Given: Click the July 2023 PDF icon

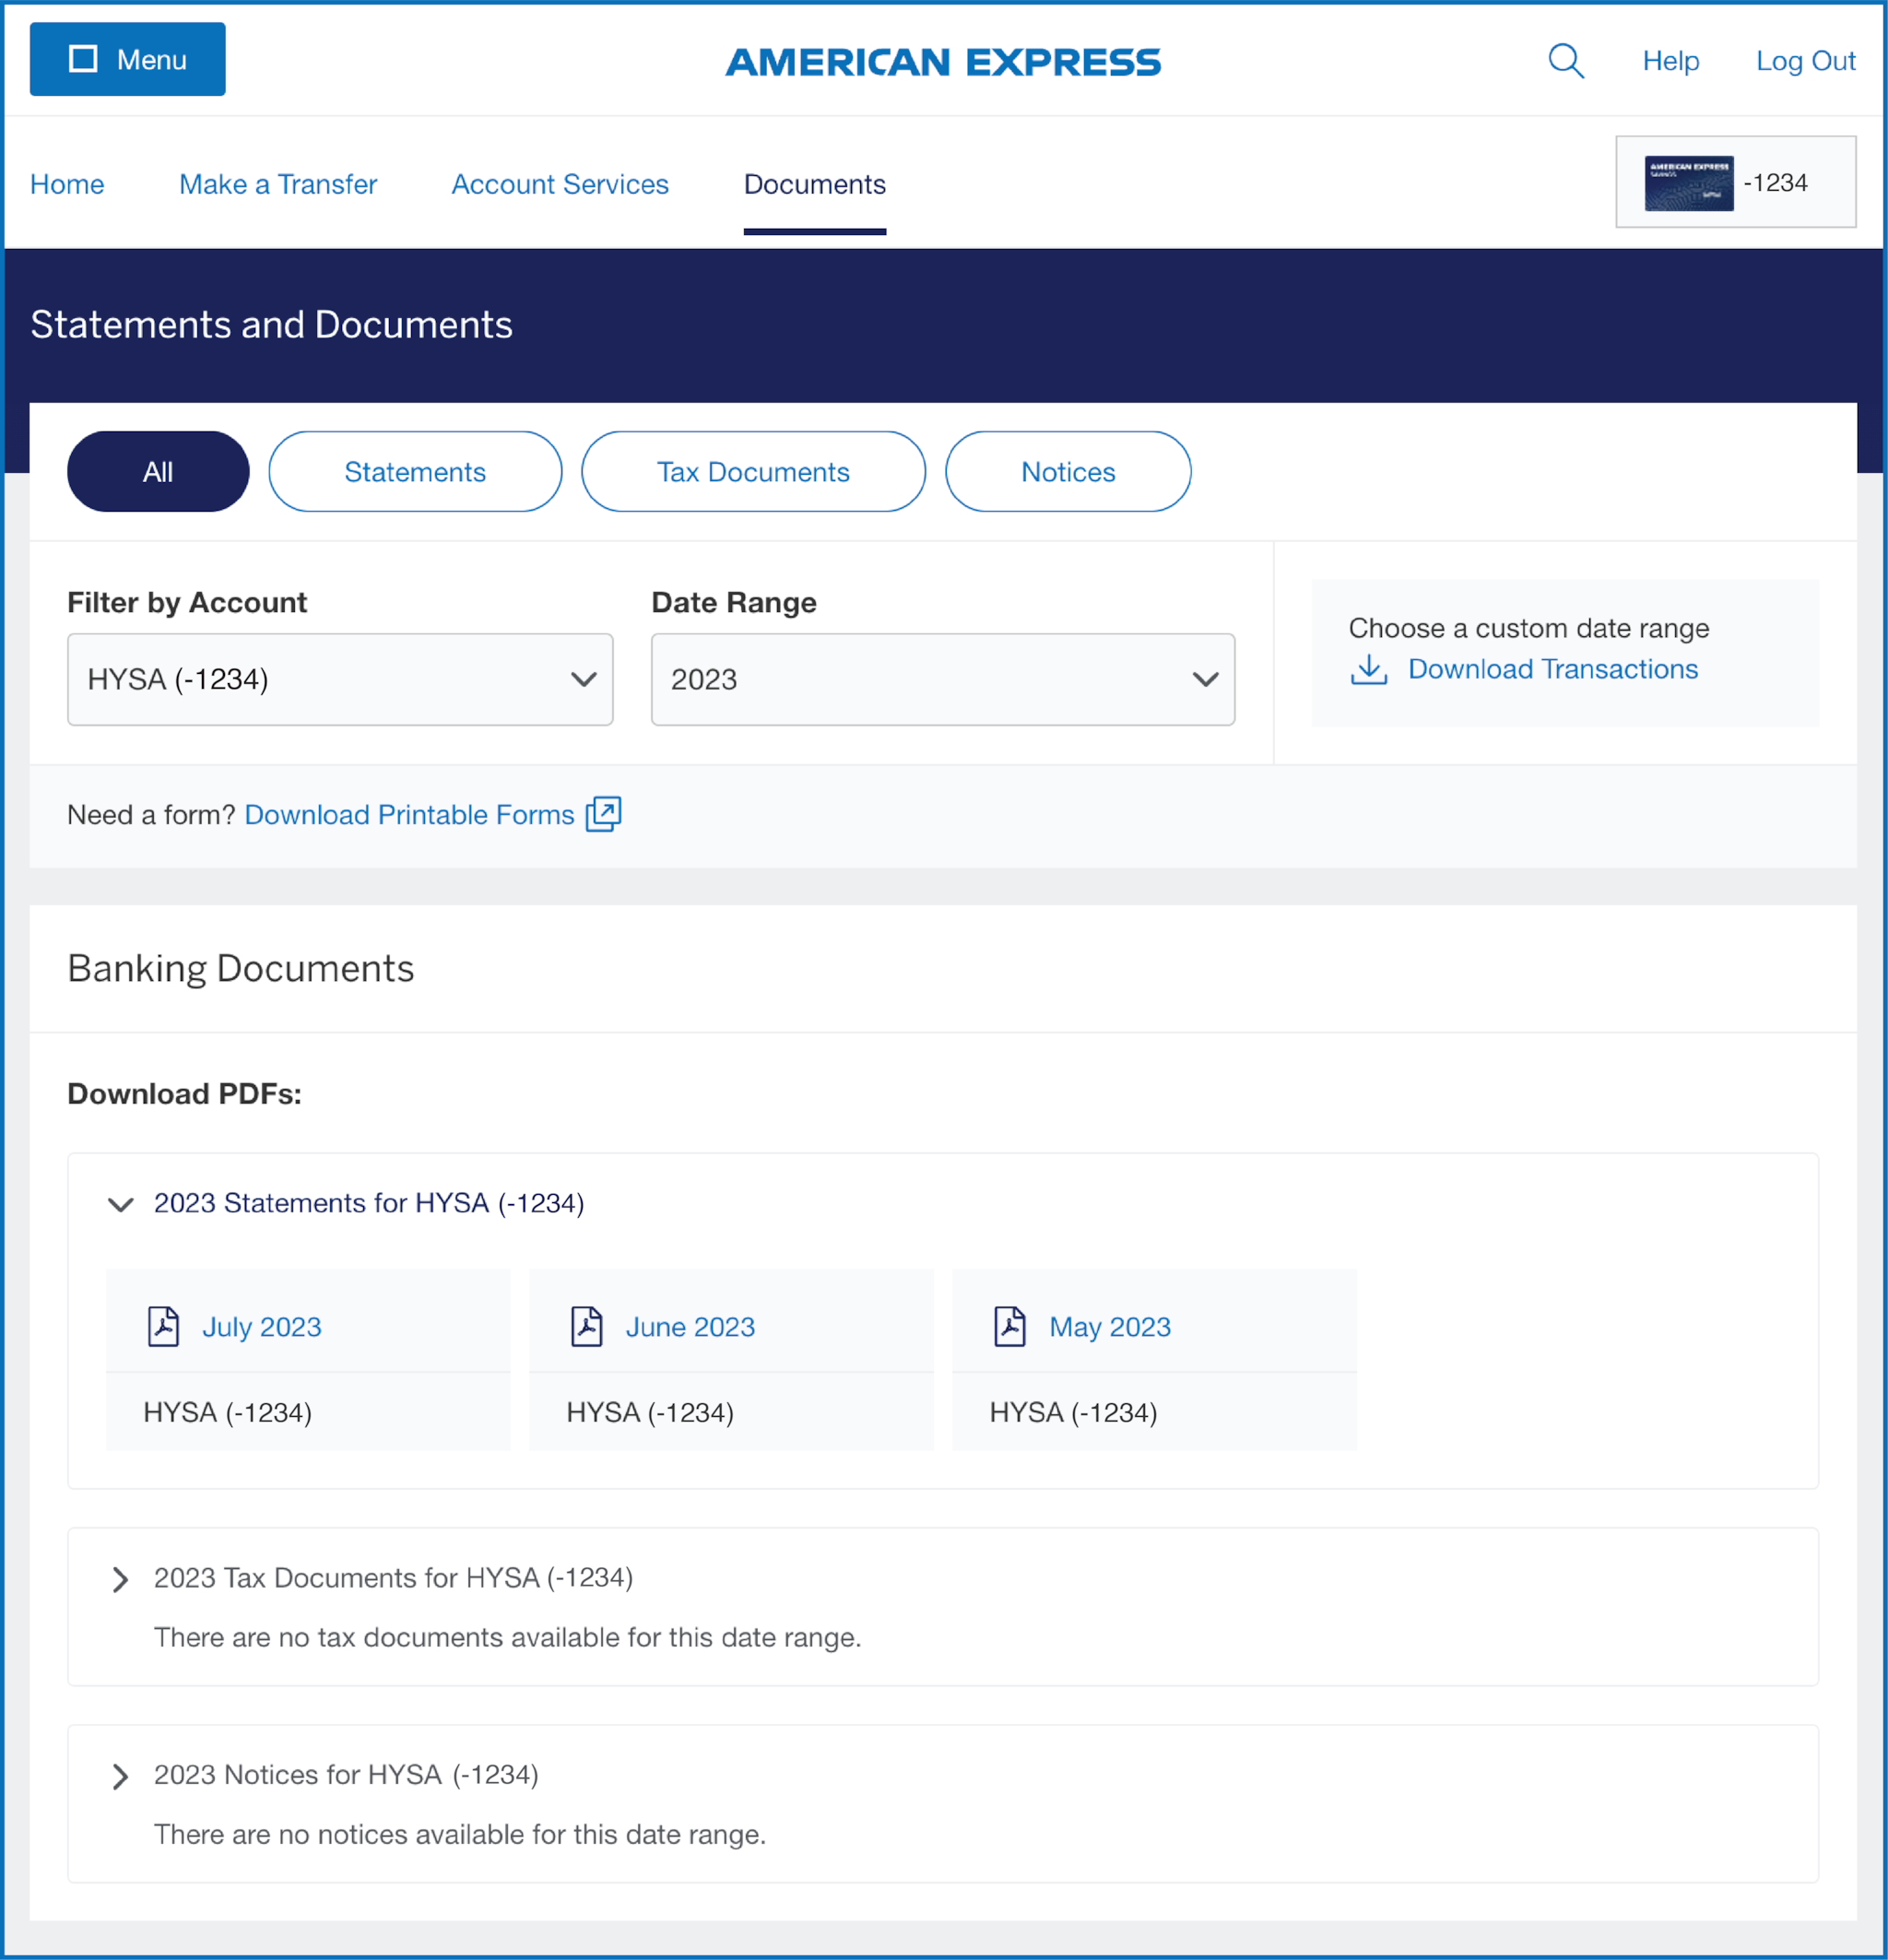Looking at the screenshot, I should point(163,1326).
